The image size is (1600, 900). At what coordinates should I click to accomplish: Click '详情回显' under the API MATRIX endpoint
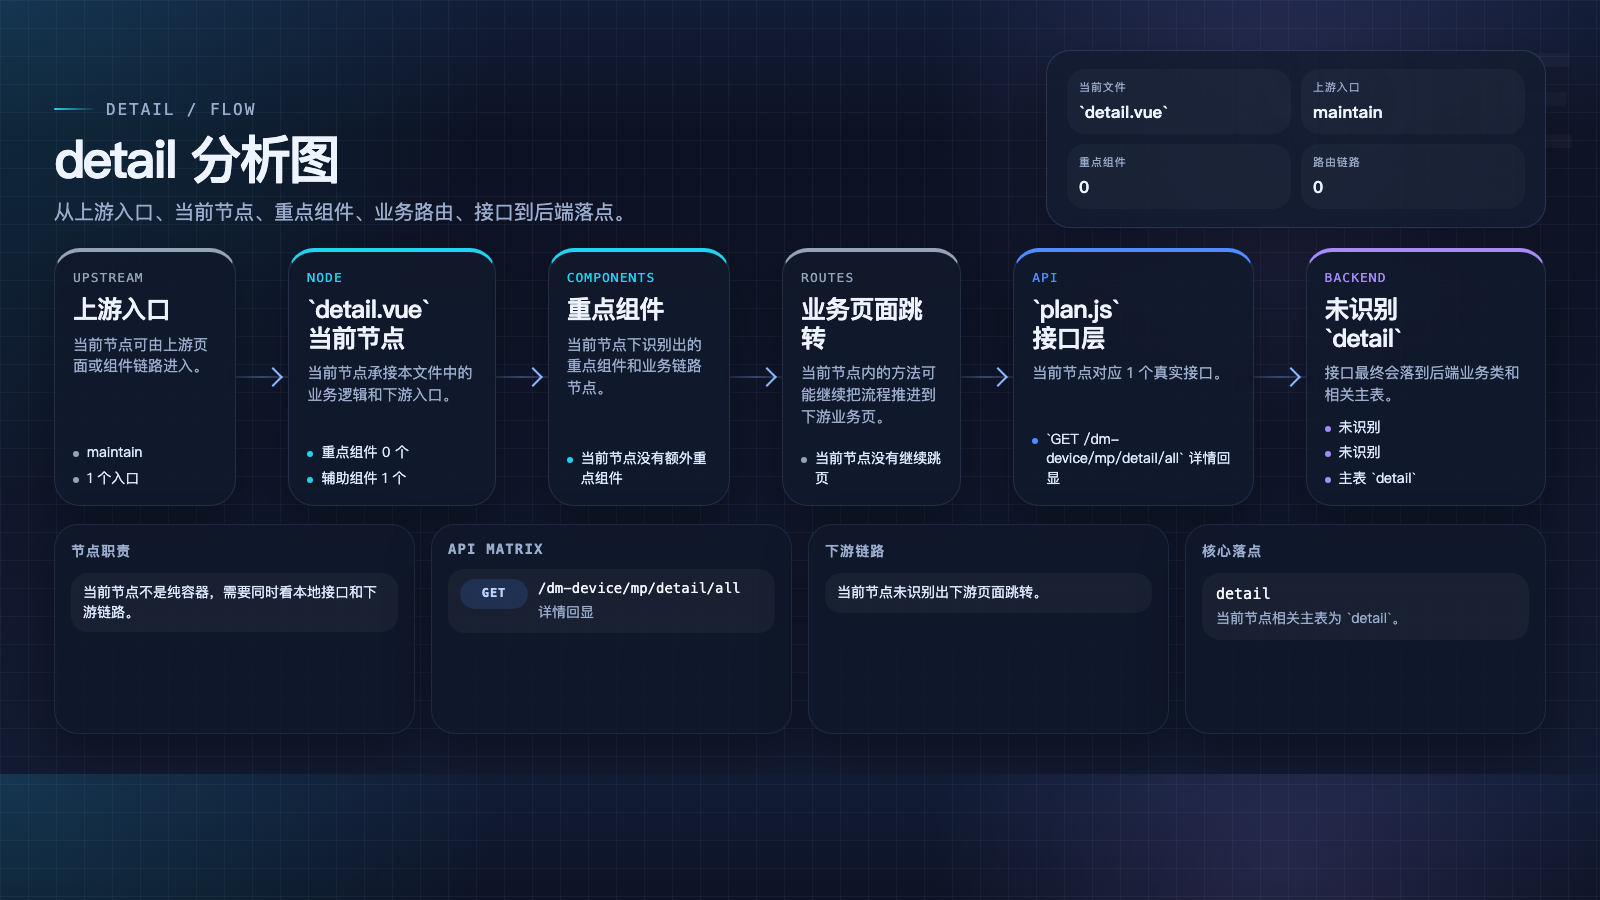[566, 612]
